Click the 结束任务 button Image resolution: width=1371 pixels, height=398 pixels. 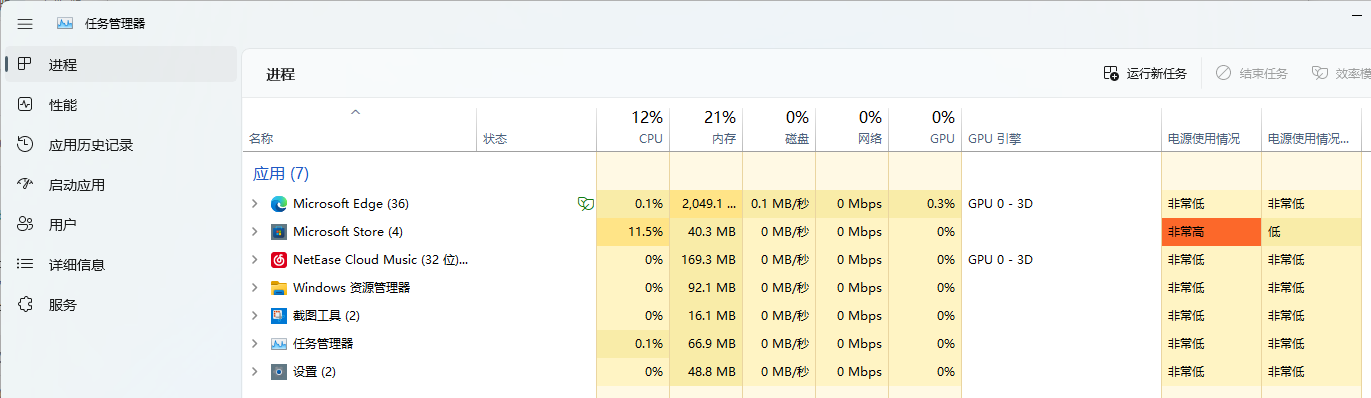click(1252, 73)
